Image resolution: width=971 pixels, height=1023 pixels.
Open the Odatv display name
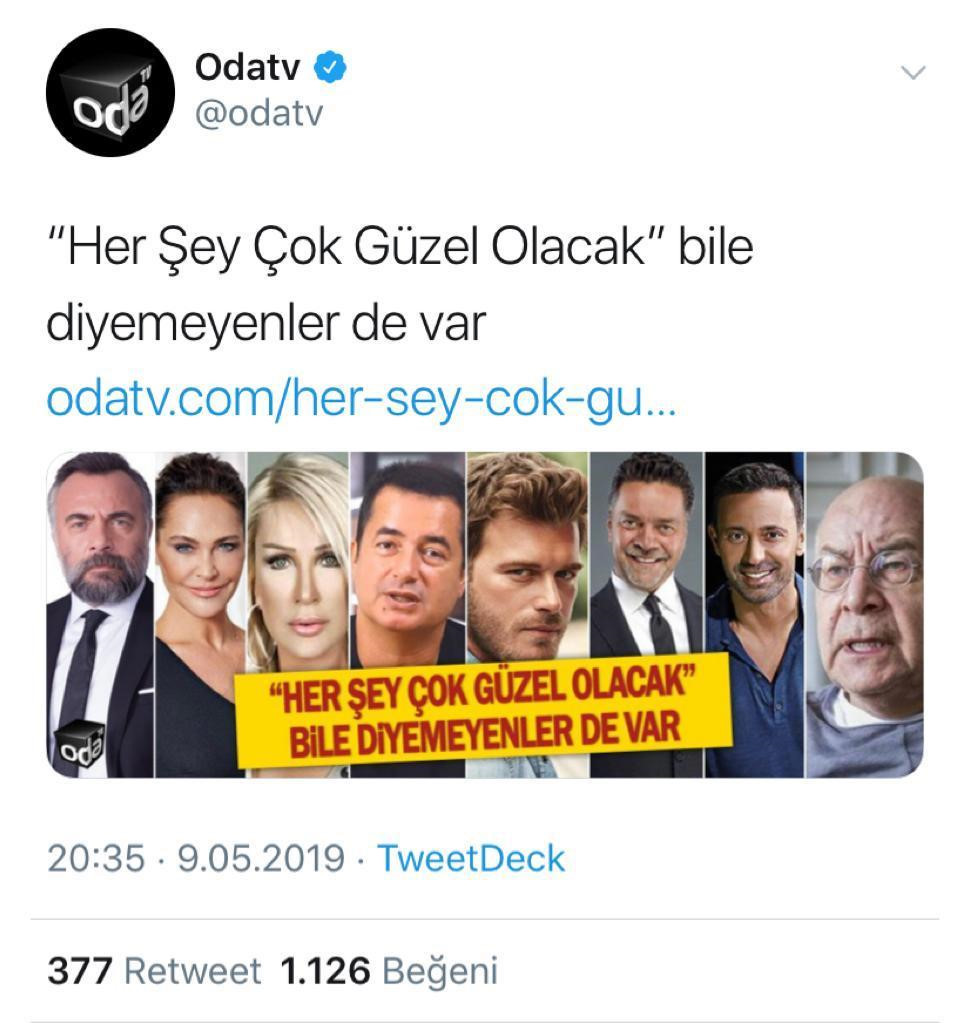[x=247, y=67]
